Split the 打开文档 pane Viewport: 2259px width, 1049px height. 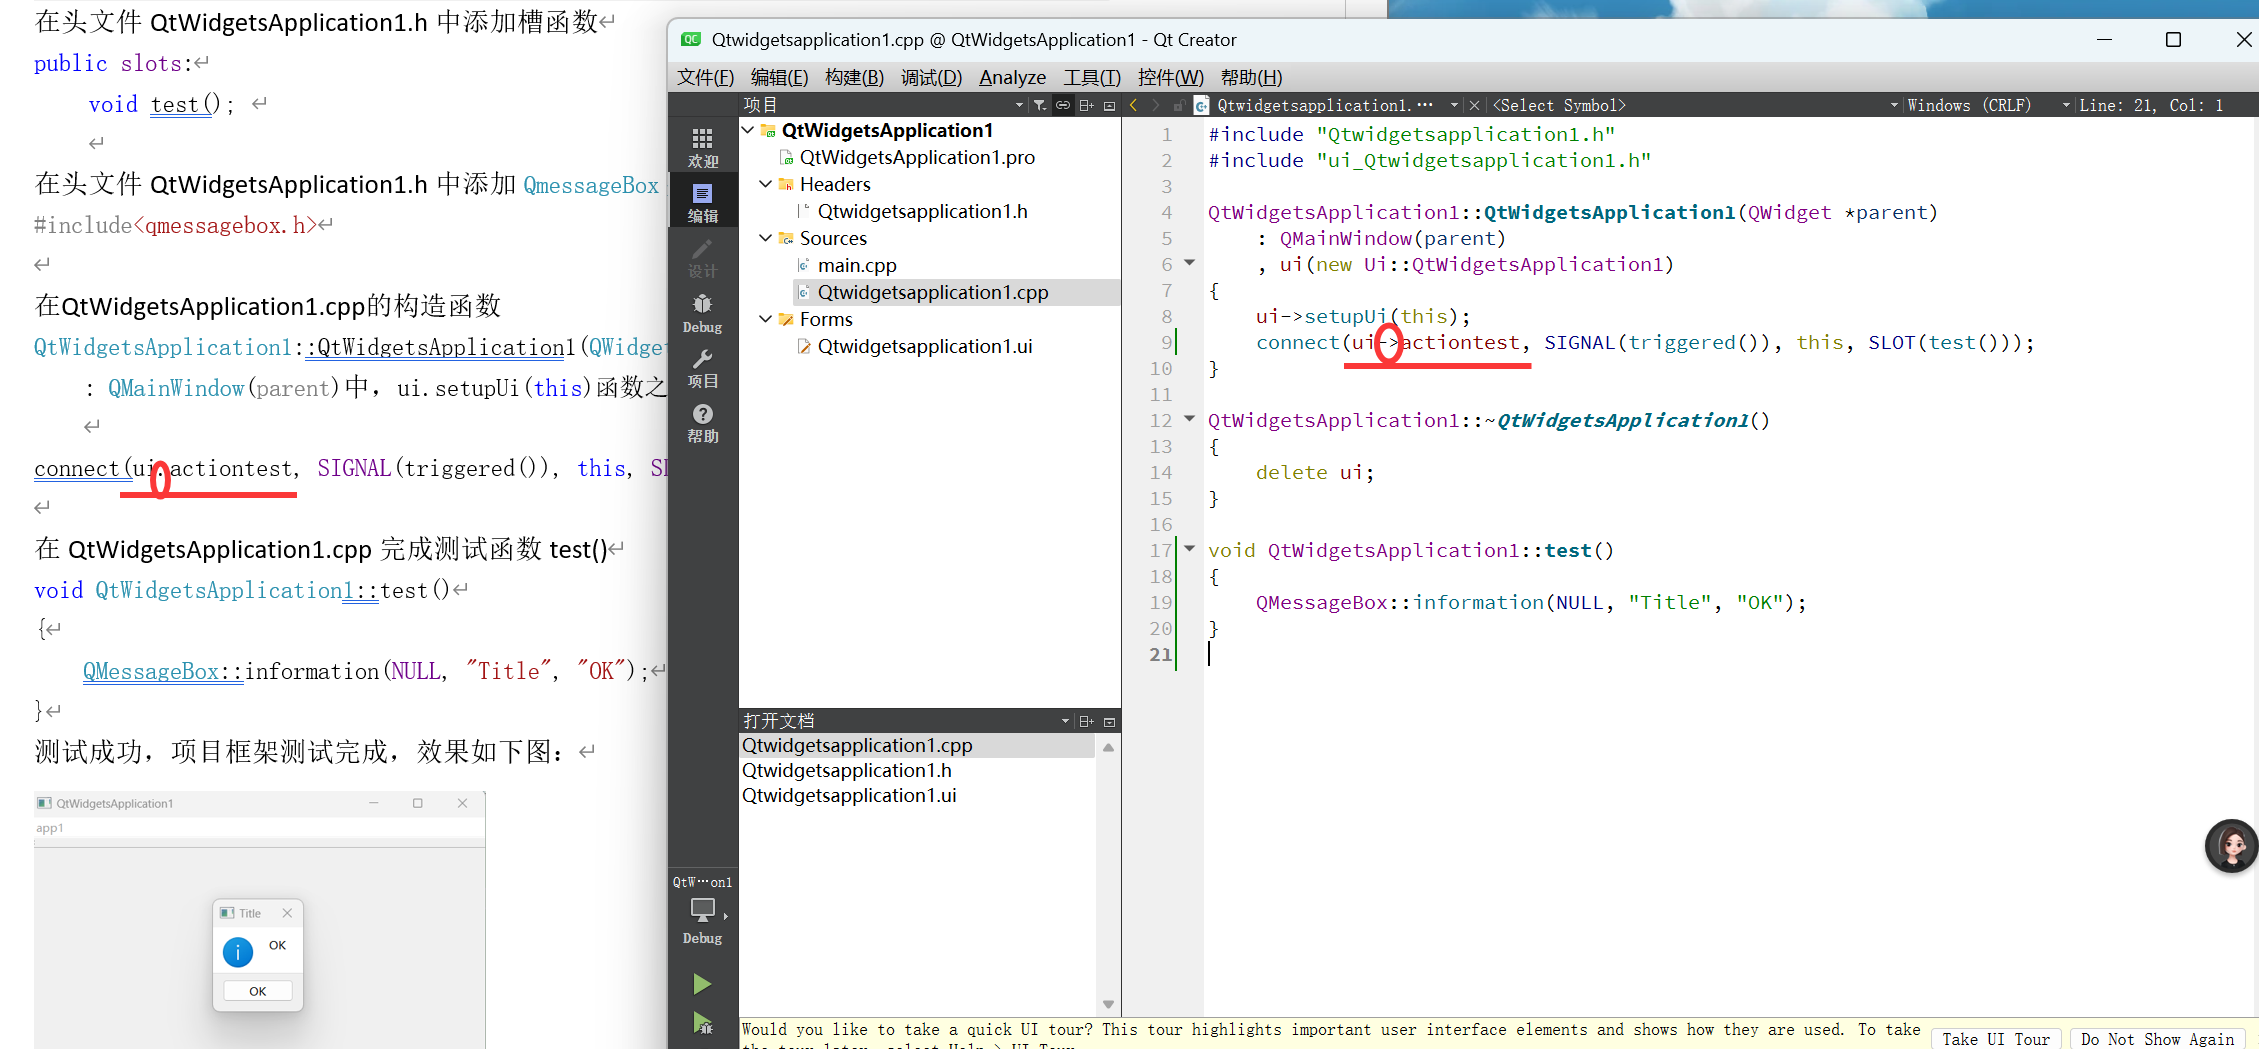(x=1086, y=721)
